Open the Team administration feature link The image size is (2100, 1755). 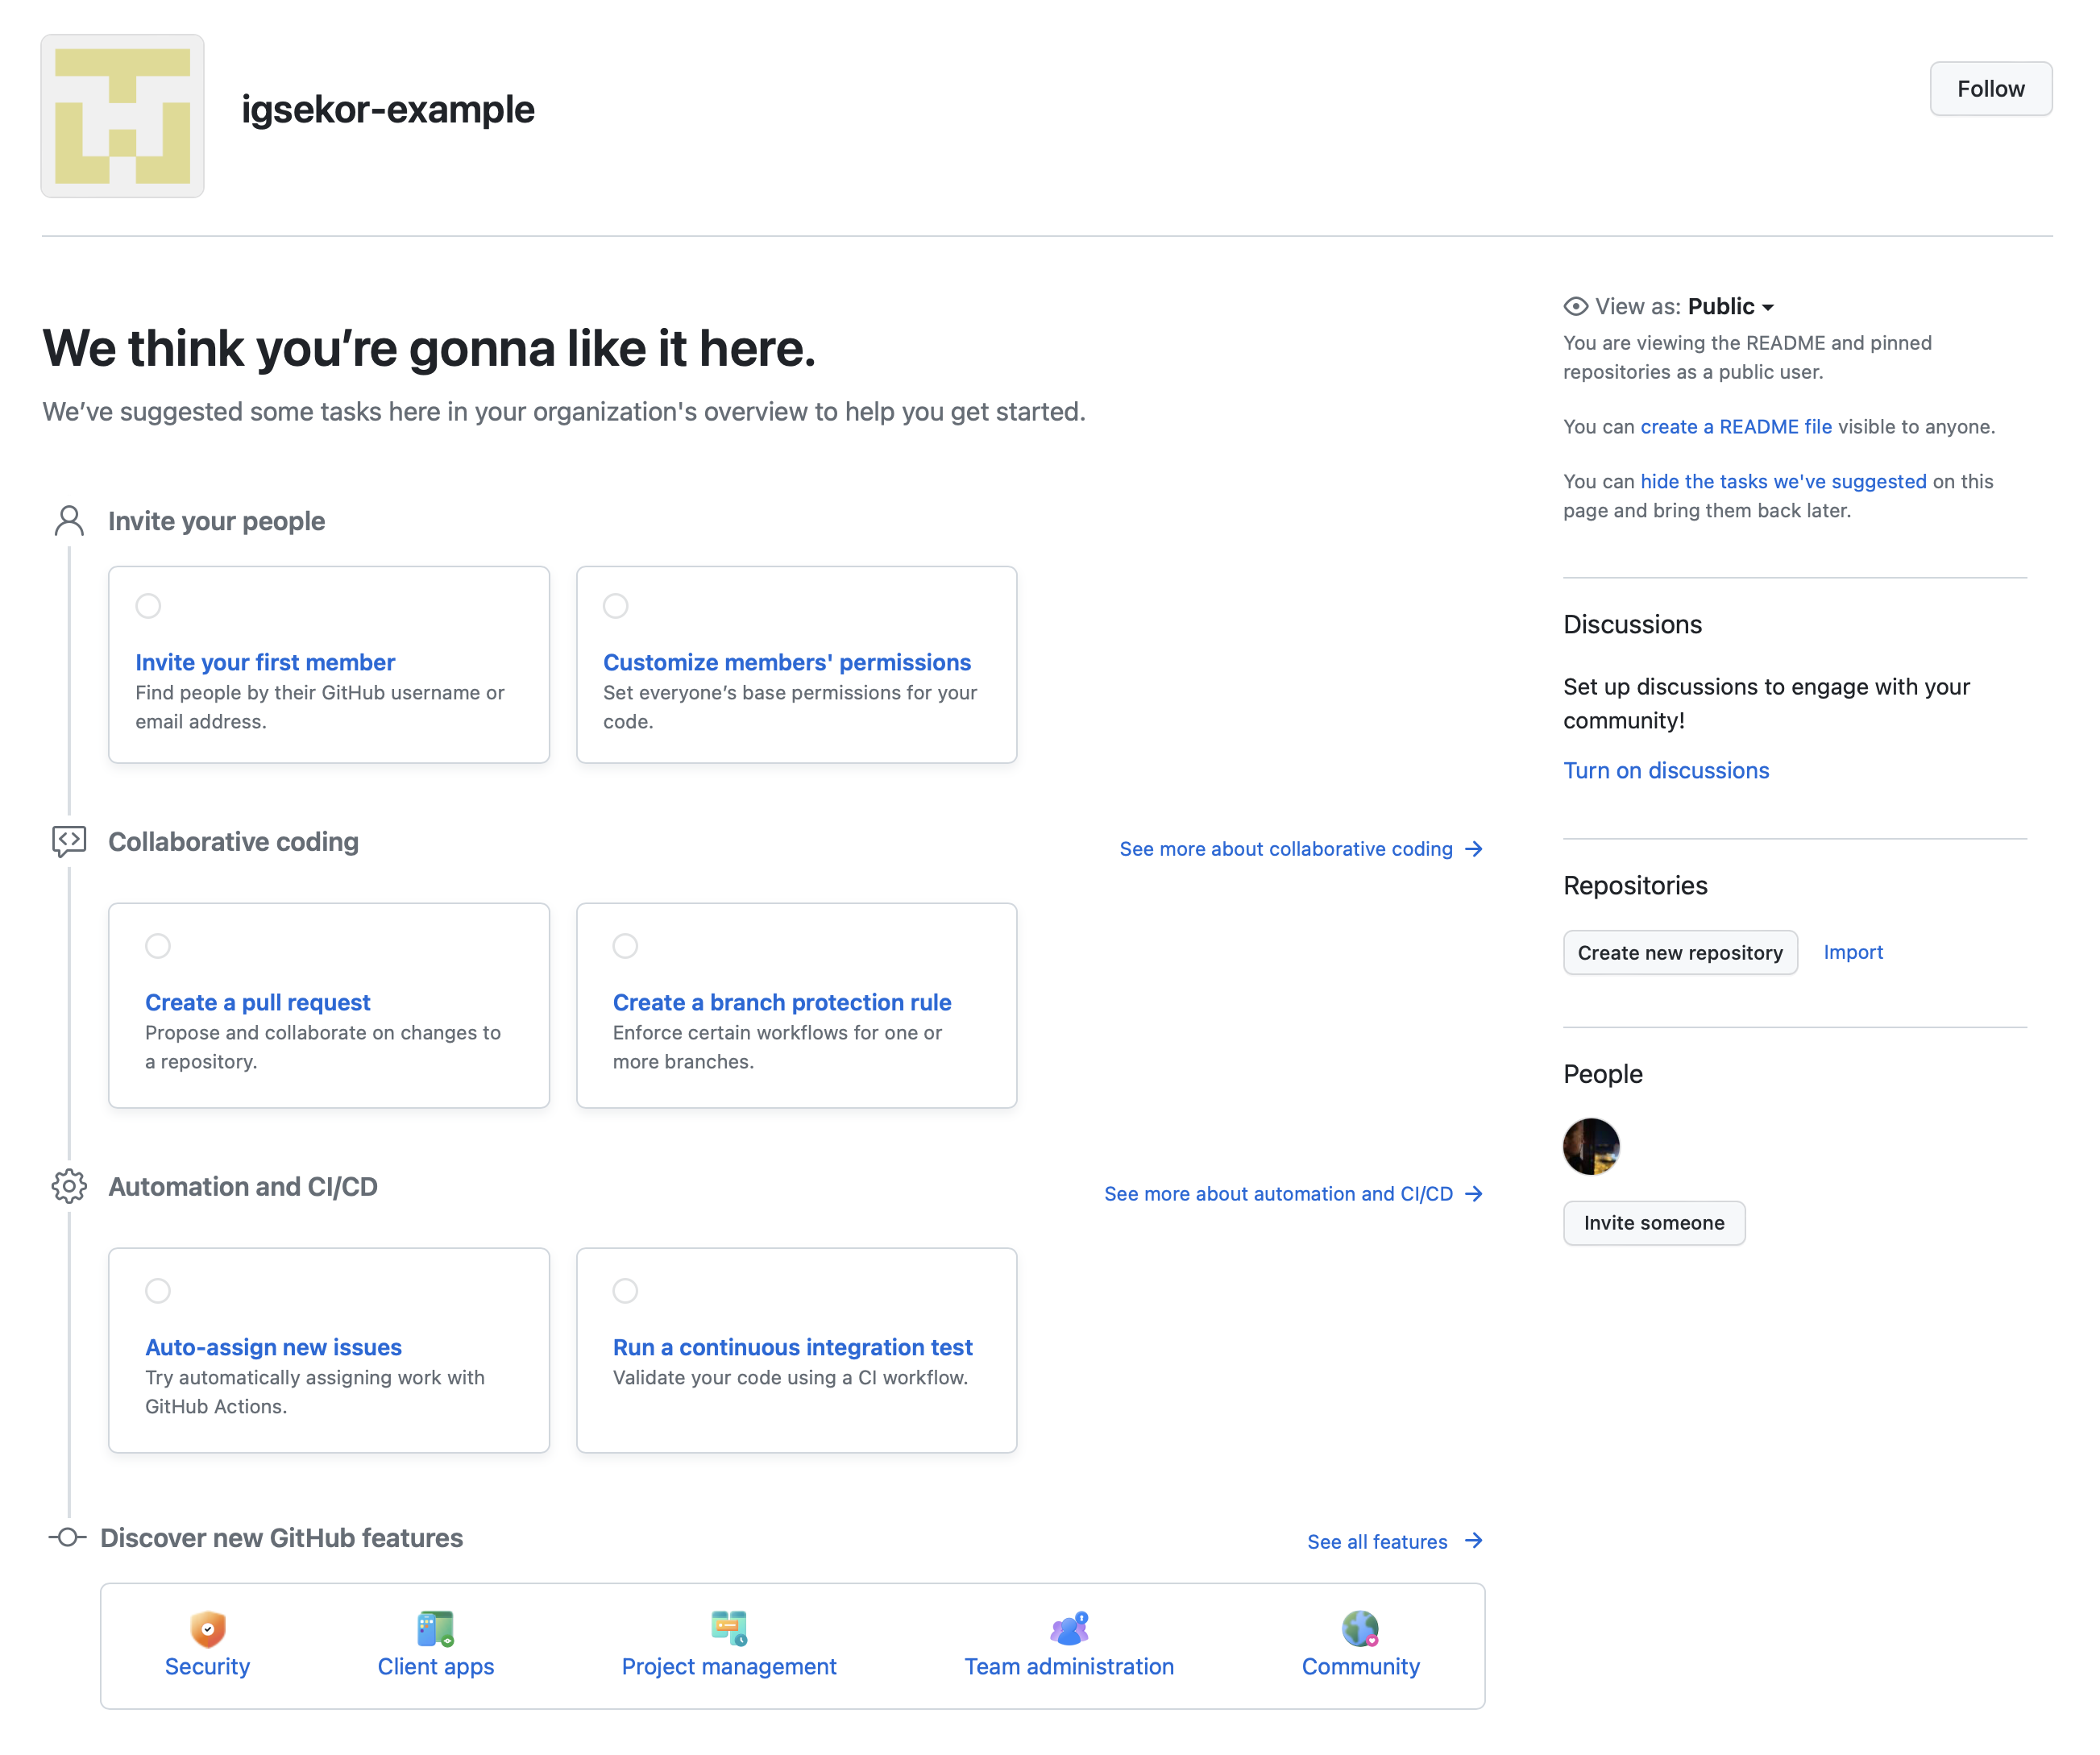[x=1069, y=1667]
